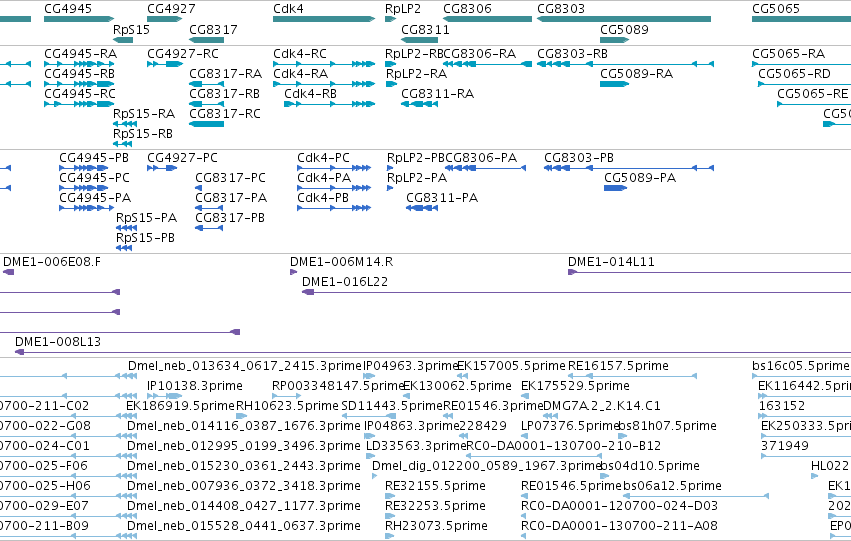The height and width of the screenshot is (541, 851).
Task: Open protein CG8317-PA label
Action: [231, 198]
